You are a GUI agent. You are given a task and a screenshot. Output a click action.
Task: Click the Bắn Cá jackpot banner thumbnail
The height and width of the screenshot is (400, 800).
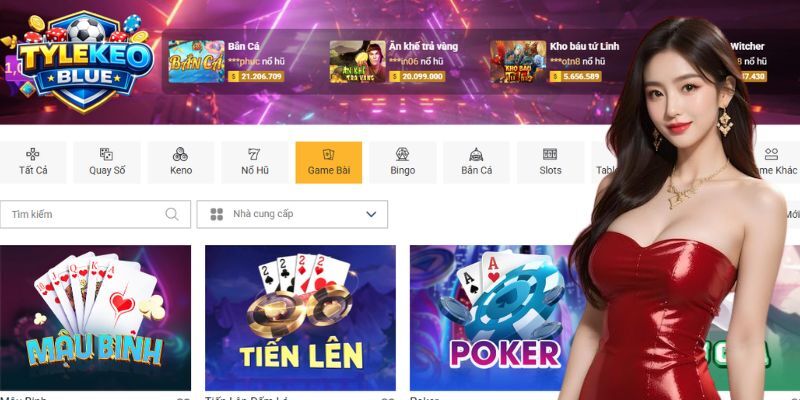click(x=196, y=62)
